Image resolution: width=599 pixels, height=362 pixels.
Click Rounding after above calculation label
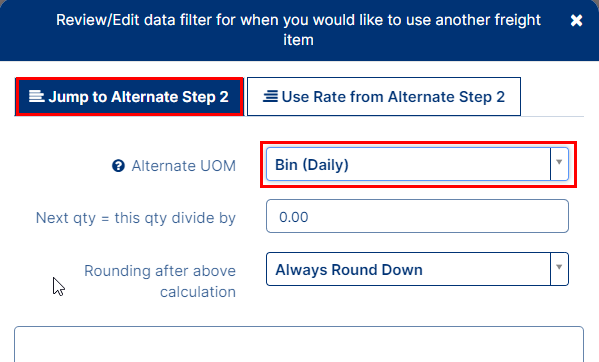(160, 281)
